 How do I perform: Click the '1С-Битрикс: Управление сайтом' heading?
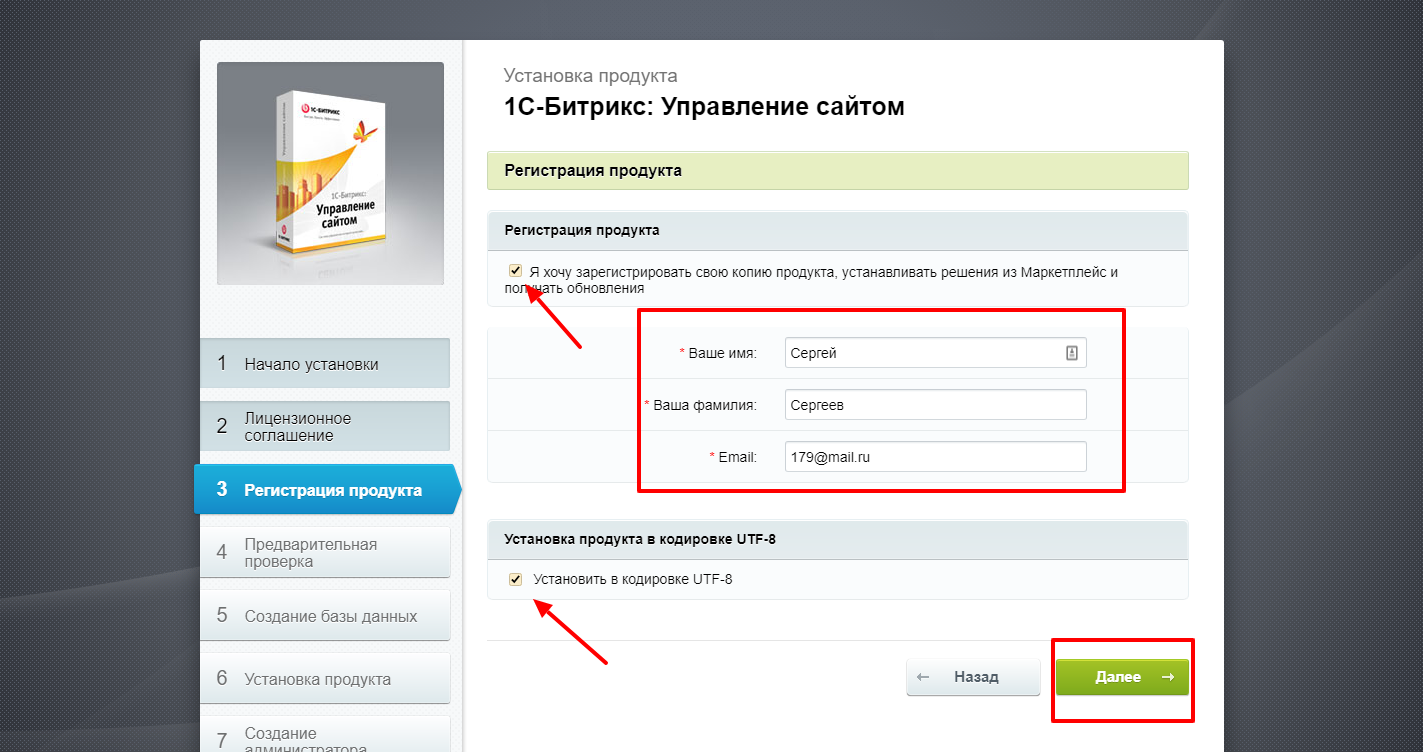[704, 106]
